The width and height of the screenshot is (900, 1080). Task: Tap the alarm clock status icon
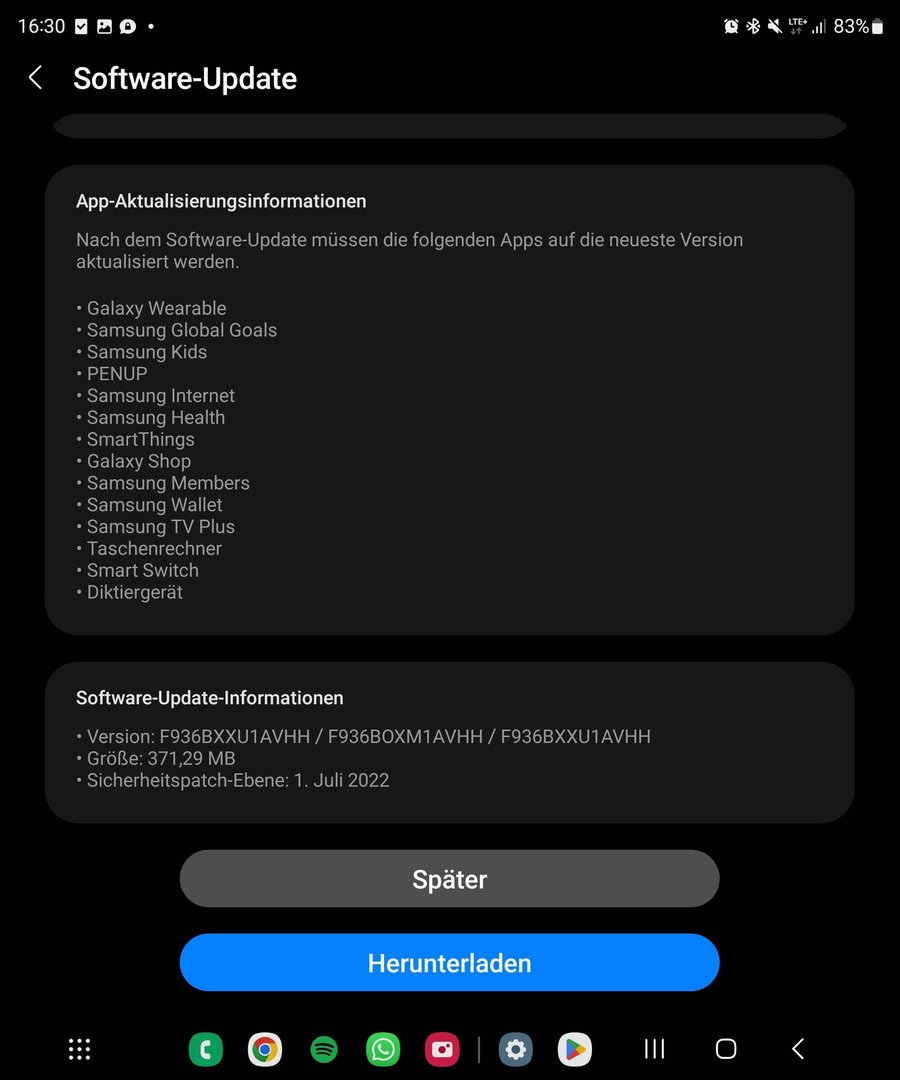coord(731,26)
